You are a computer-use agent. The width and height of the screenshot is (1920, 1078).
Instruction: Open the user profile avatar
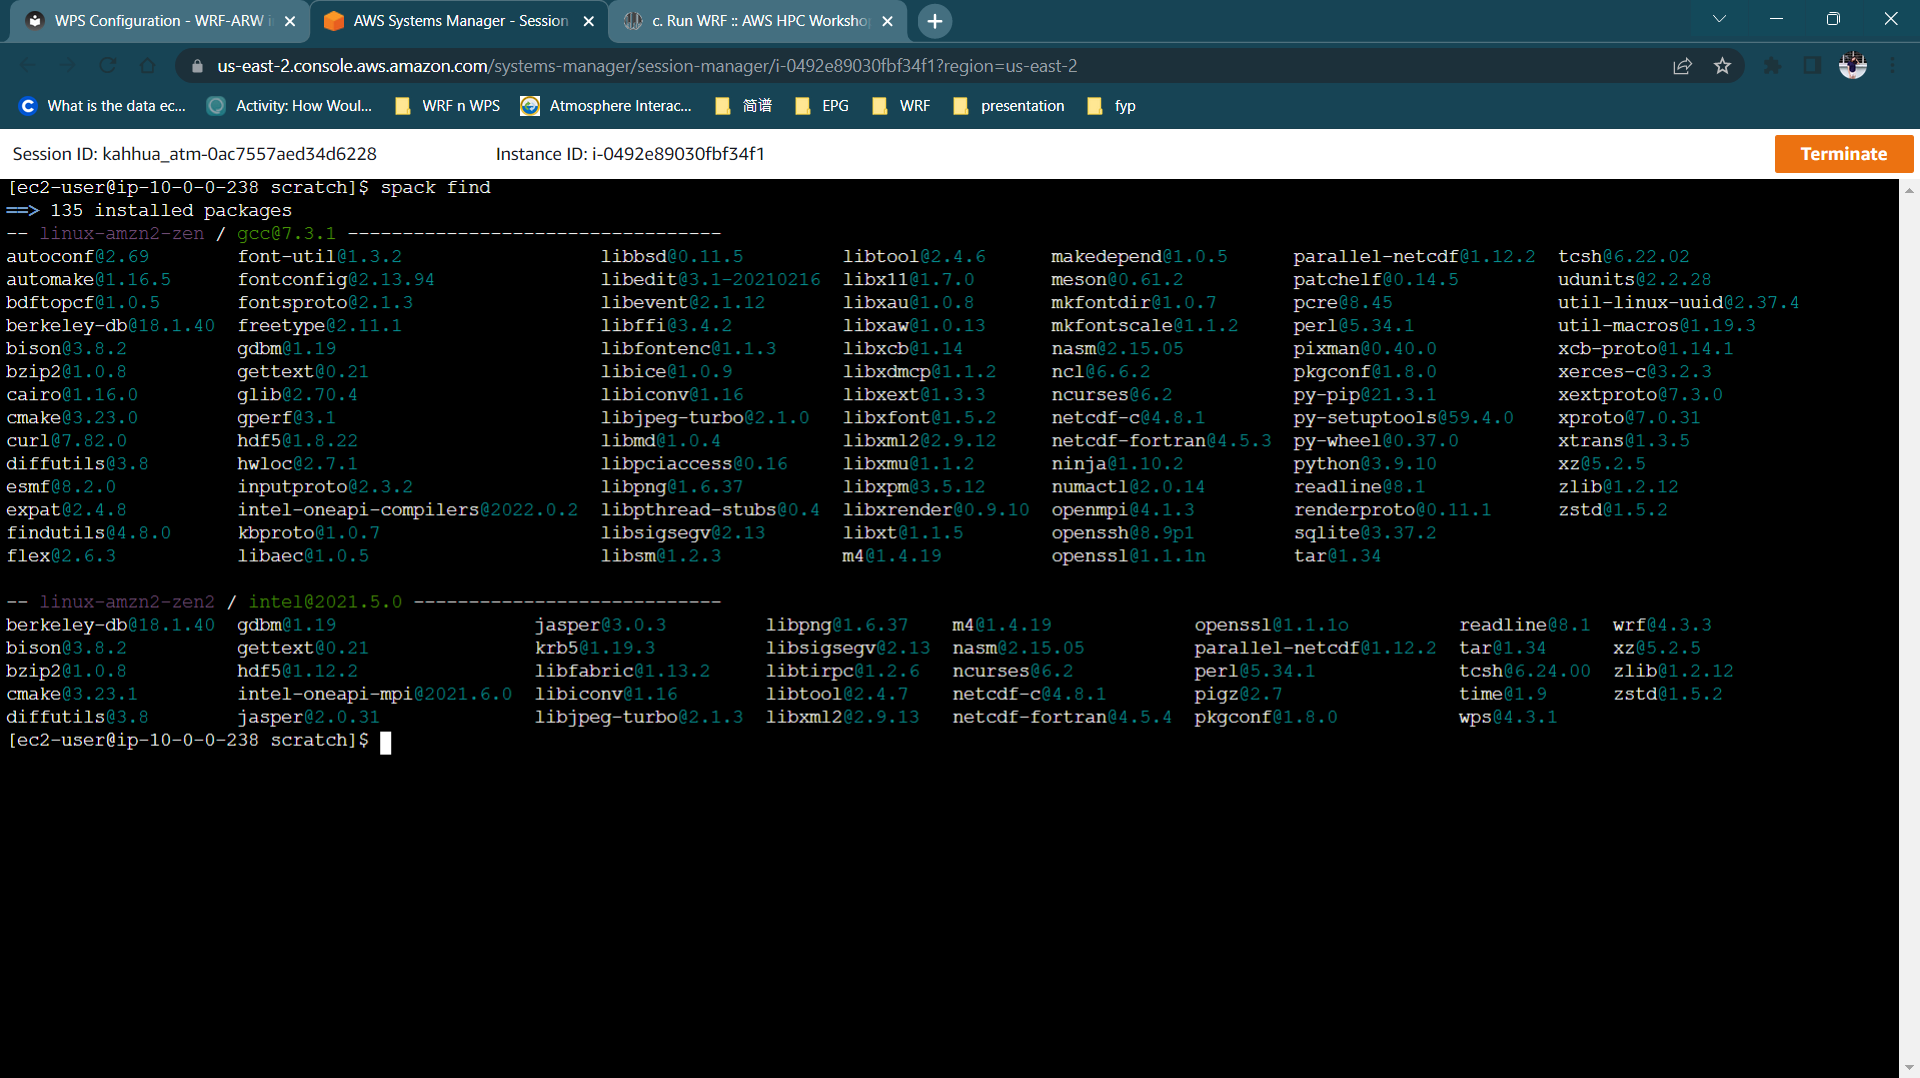[1852, 66]
